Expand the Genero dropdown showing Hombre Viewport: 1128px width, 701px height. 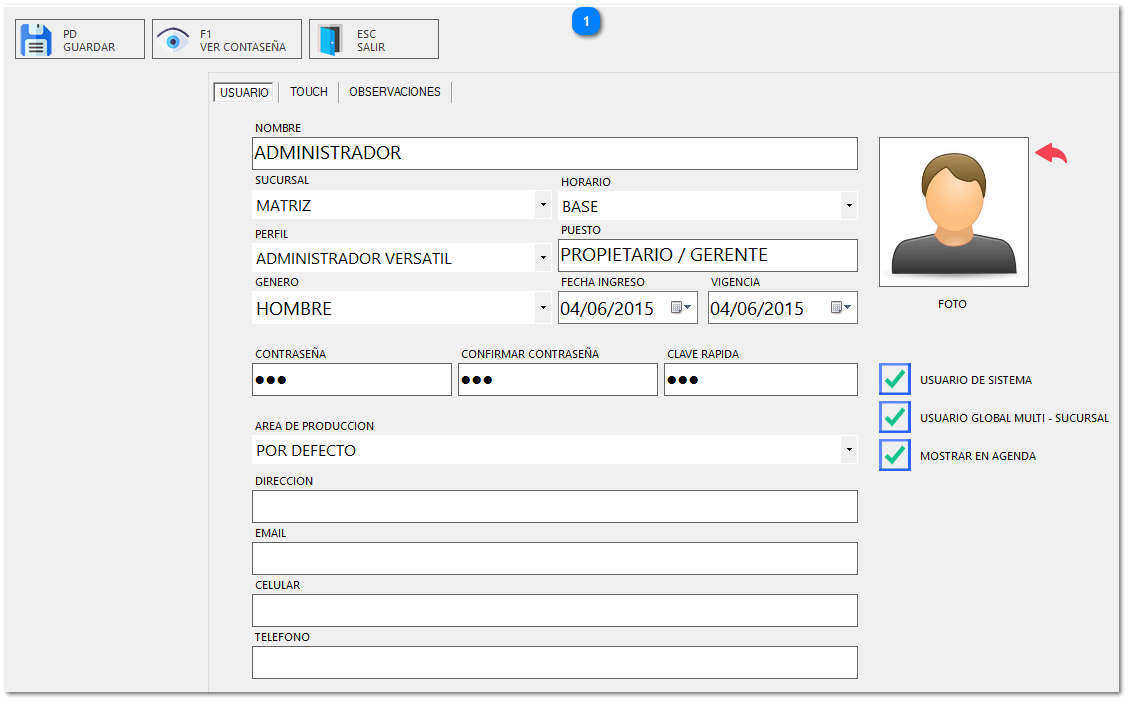543,308
